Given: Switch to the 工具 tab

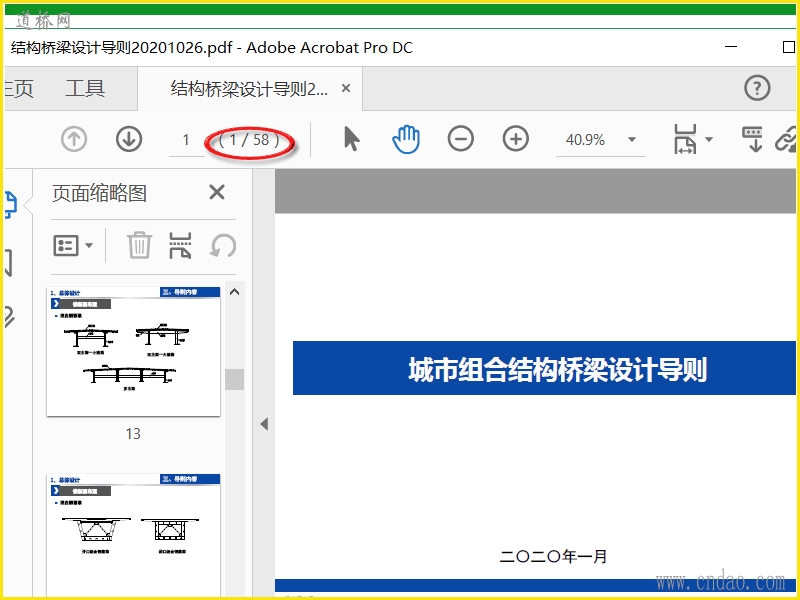Looking at the screenshot, I should click(x=85, y=89).
